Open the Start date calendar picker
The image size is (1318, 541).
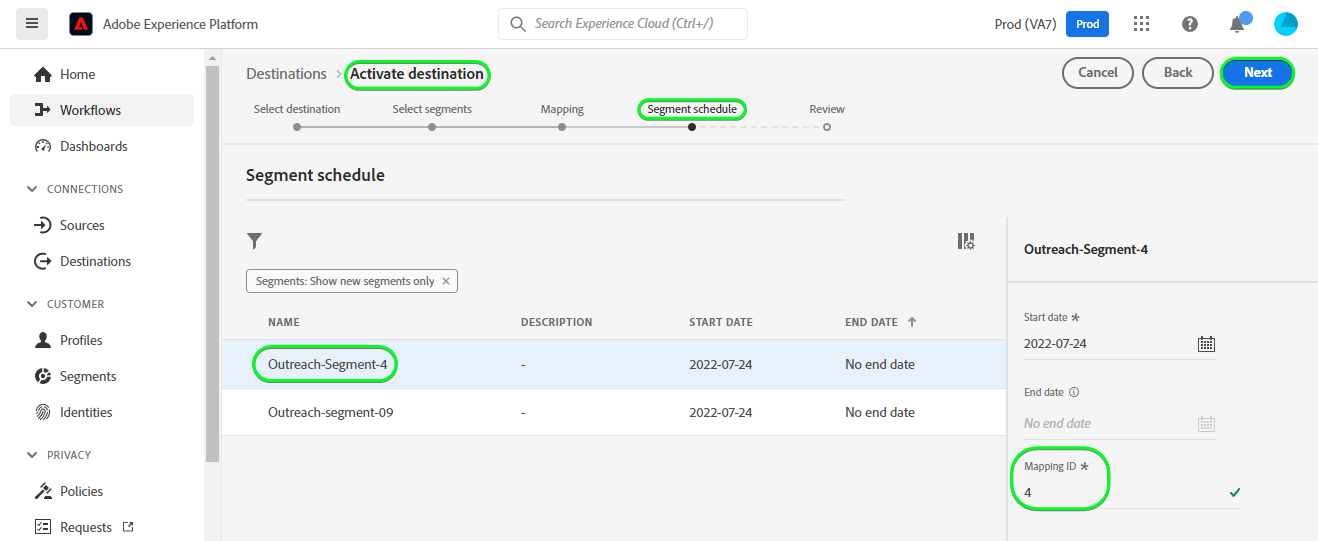click(1206, 344)
